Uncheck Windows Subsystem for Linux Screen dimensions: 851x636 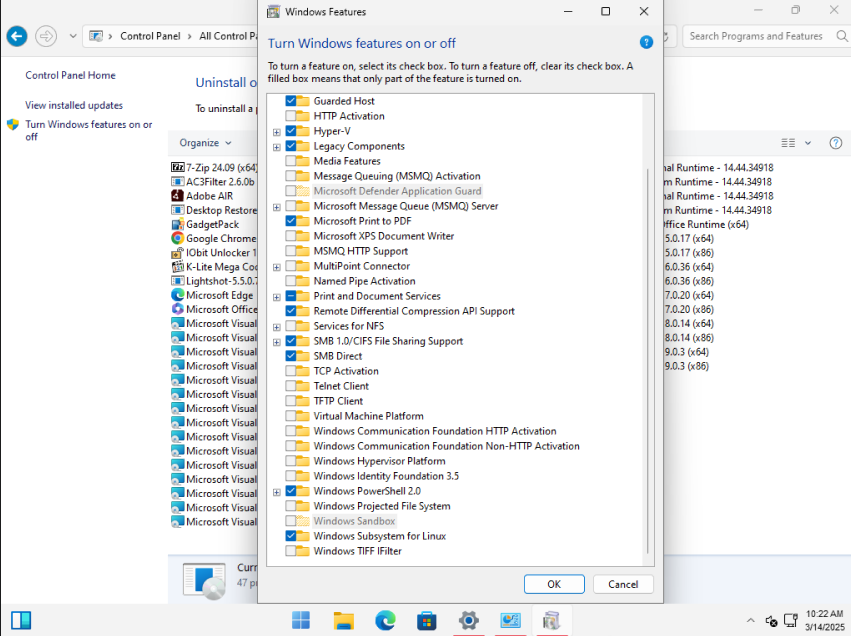[x=291, y=536]
